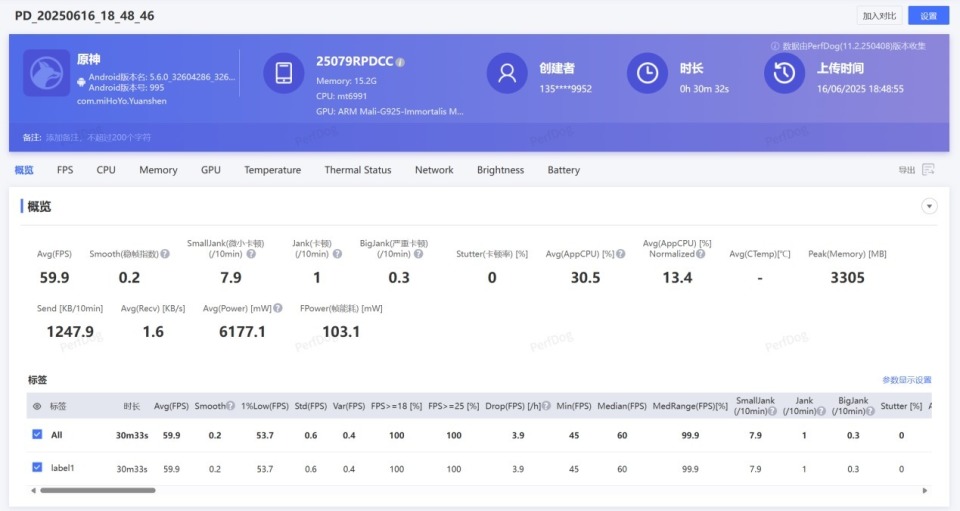Open 参数显示设置 parameter display settings
This screenshot has width=960, height=511.
pyautogui.click(x=907, y=379)
